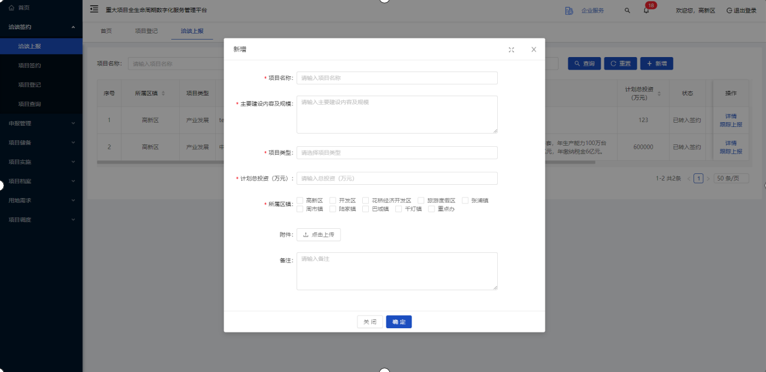The image size is (766, 372).
Task: Click the 项目名称 search input behind dialog
Action: (x=176, y=64)
